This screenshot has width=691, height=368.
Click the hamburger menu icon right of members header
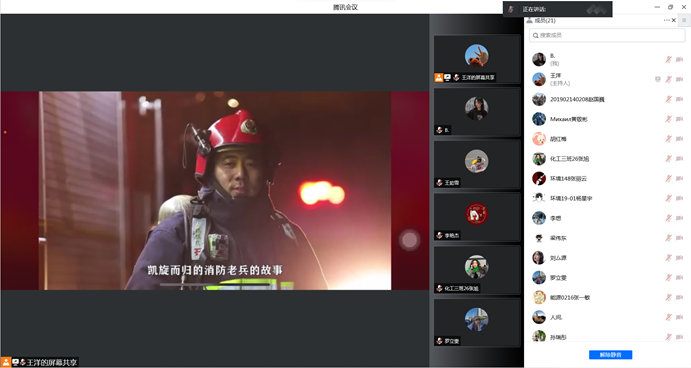(x=684, y=20)
